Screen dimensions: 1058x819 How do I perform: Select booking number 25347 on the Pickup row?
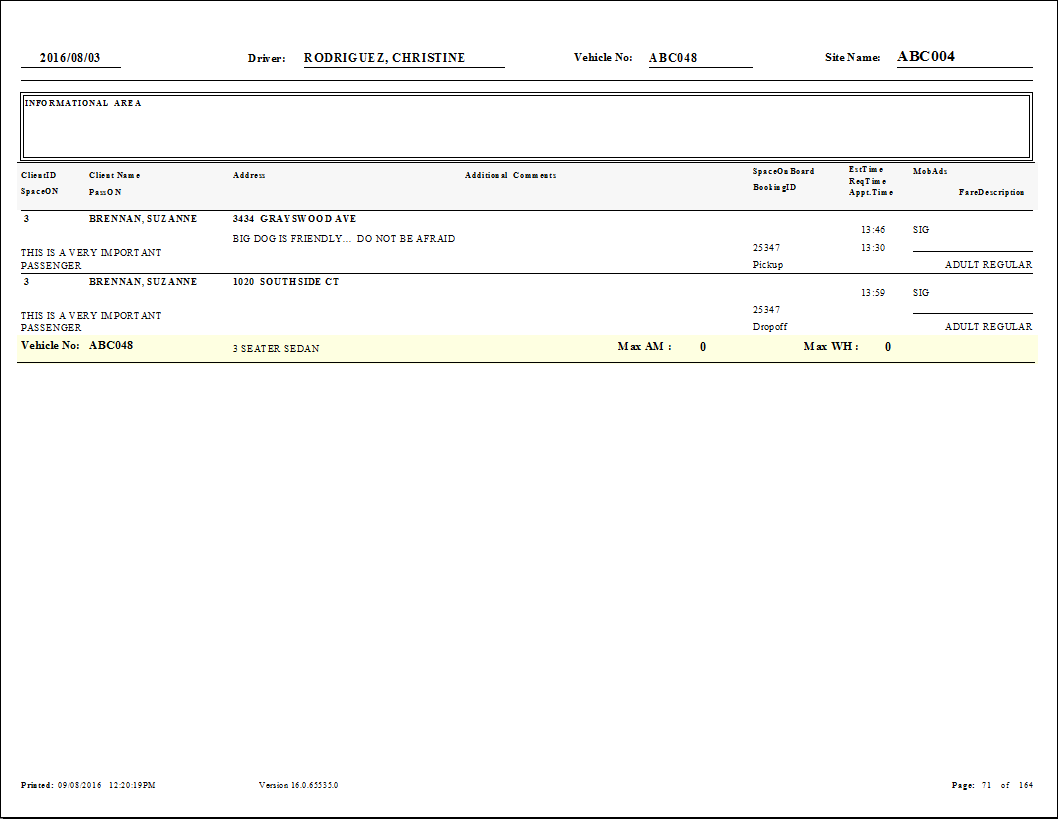(x=767, y=247)
